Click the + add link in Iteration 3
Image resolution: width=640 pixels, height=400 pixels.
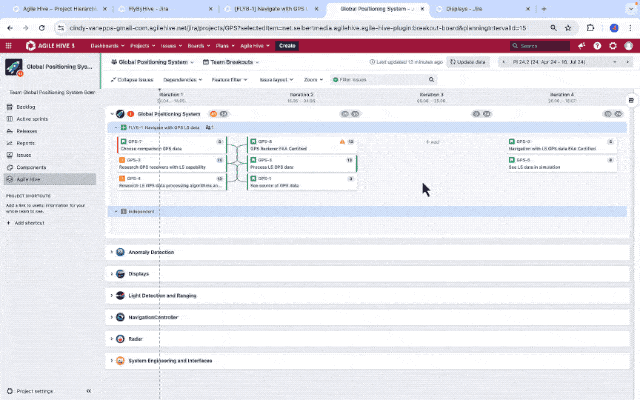pos(433,142)
